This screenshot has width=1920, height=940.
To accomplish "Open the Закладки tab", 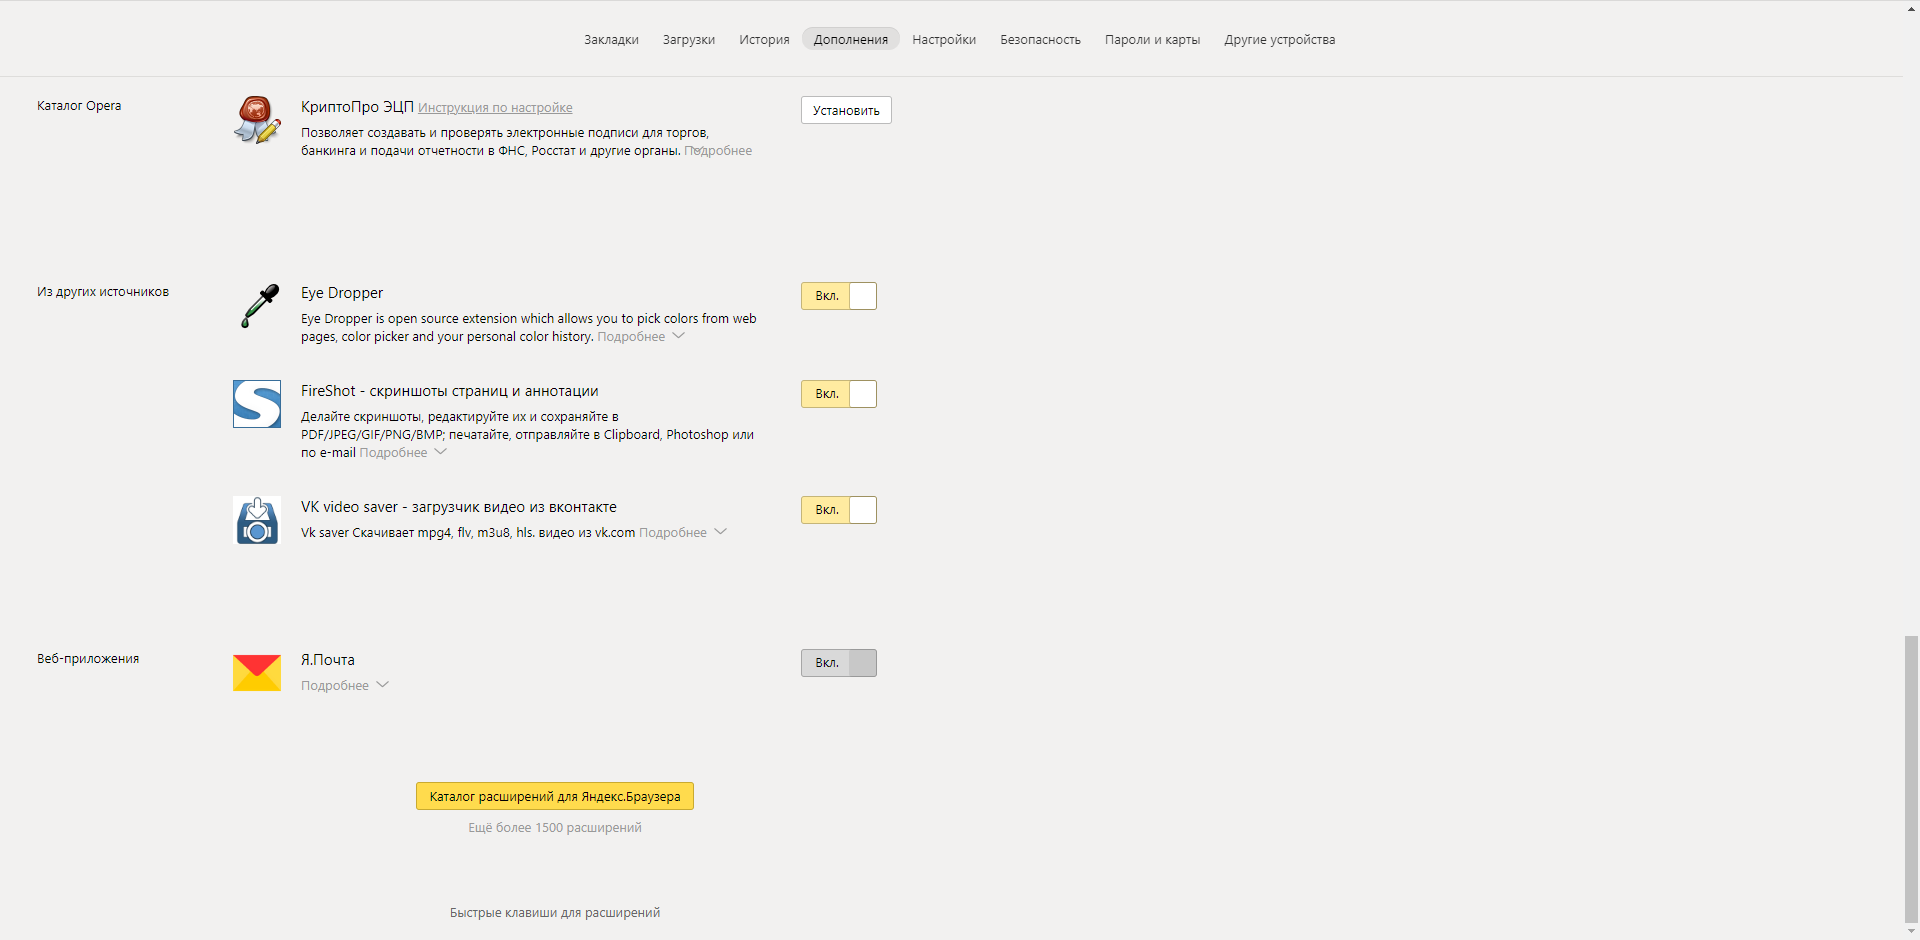I will tap(611, 40).
